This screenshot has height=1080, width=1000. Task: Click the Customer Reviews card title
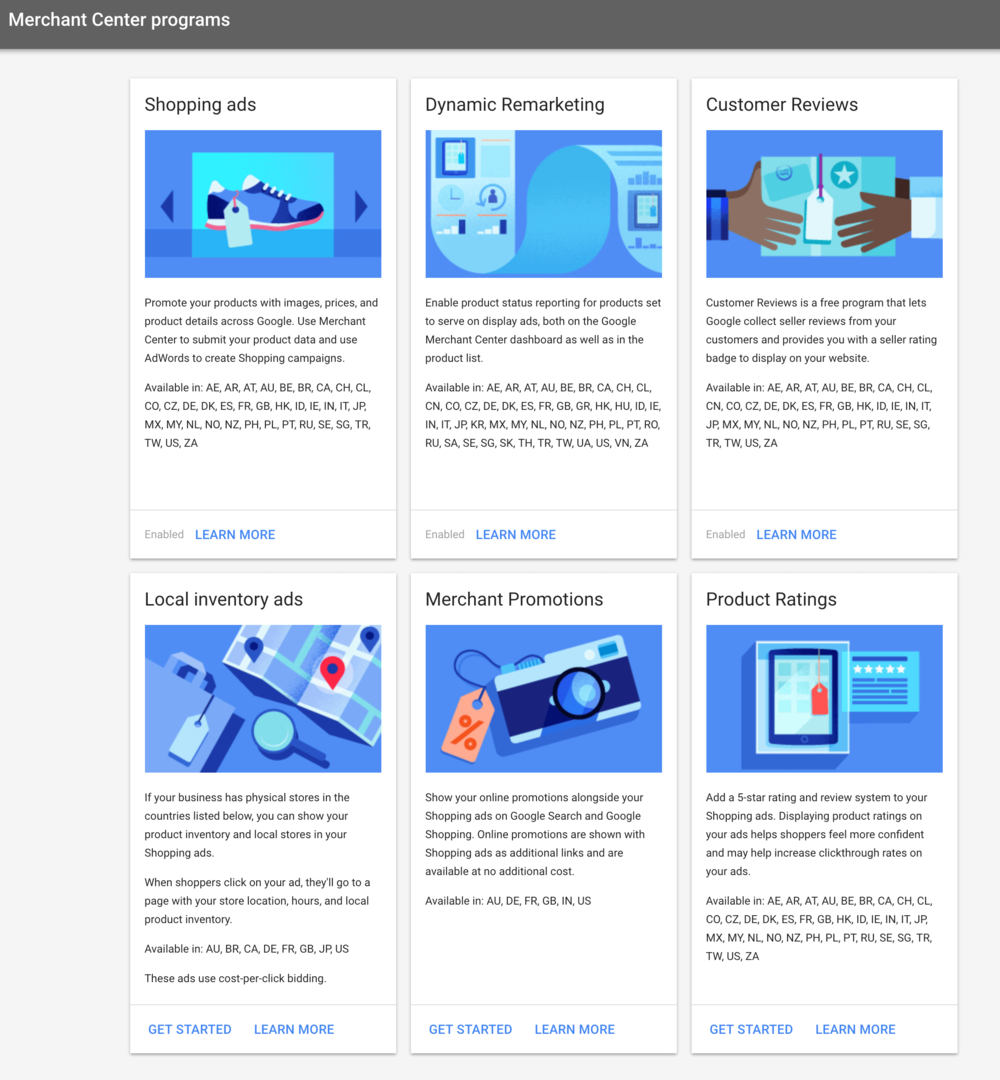click(x=782, y=105)
